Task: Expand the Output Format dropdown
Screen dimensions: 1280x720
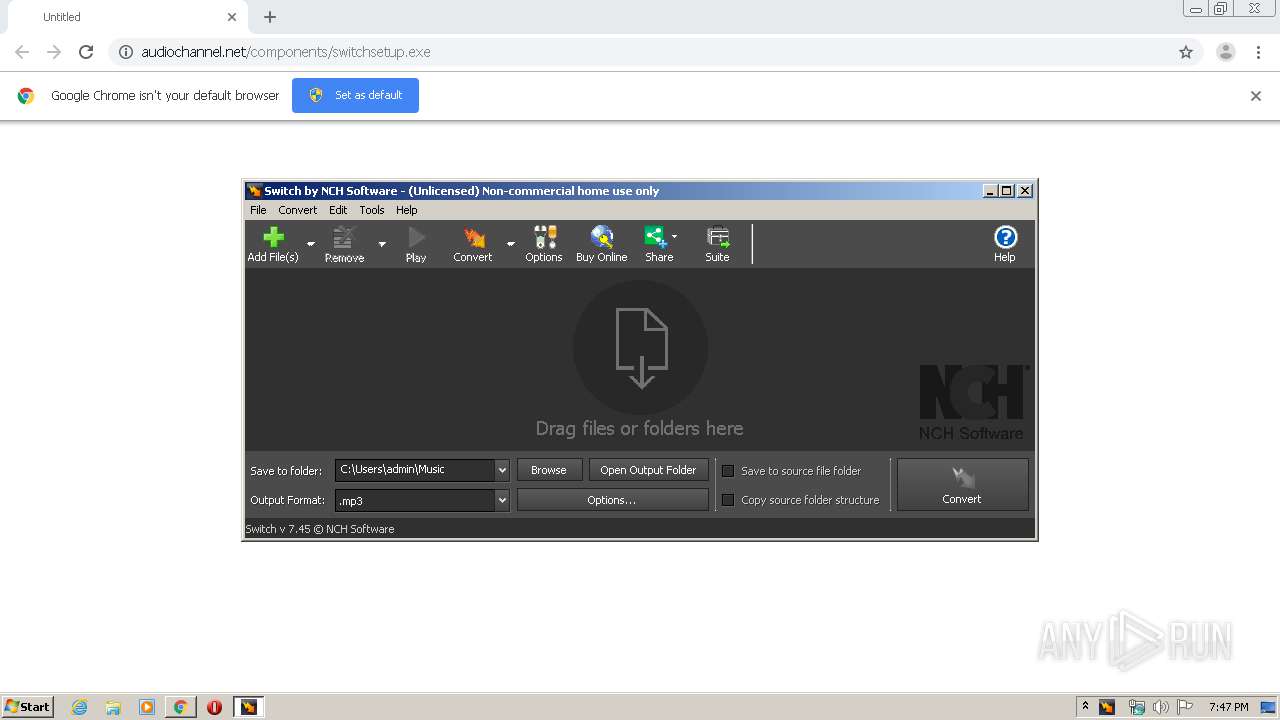Action: click(502, 499)
